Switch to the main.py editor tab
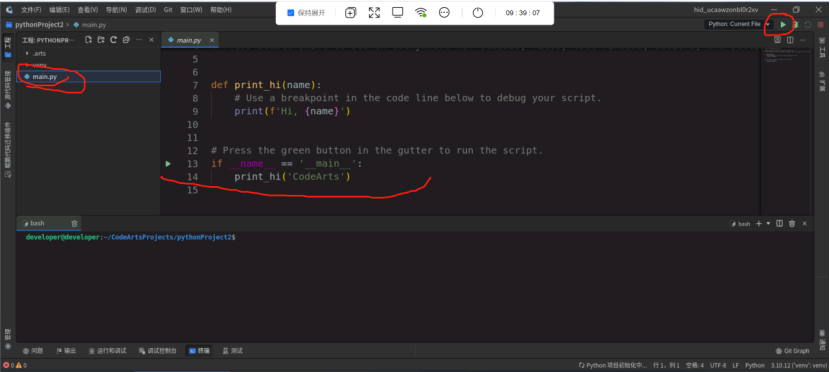Image resolution: width=830 pixels, height=372 pixels. 190,40
